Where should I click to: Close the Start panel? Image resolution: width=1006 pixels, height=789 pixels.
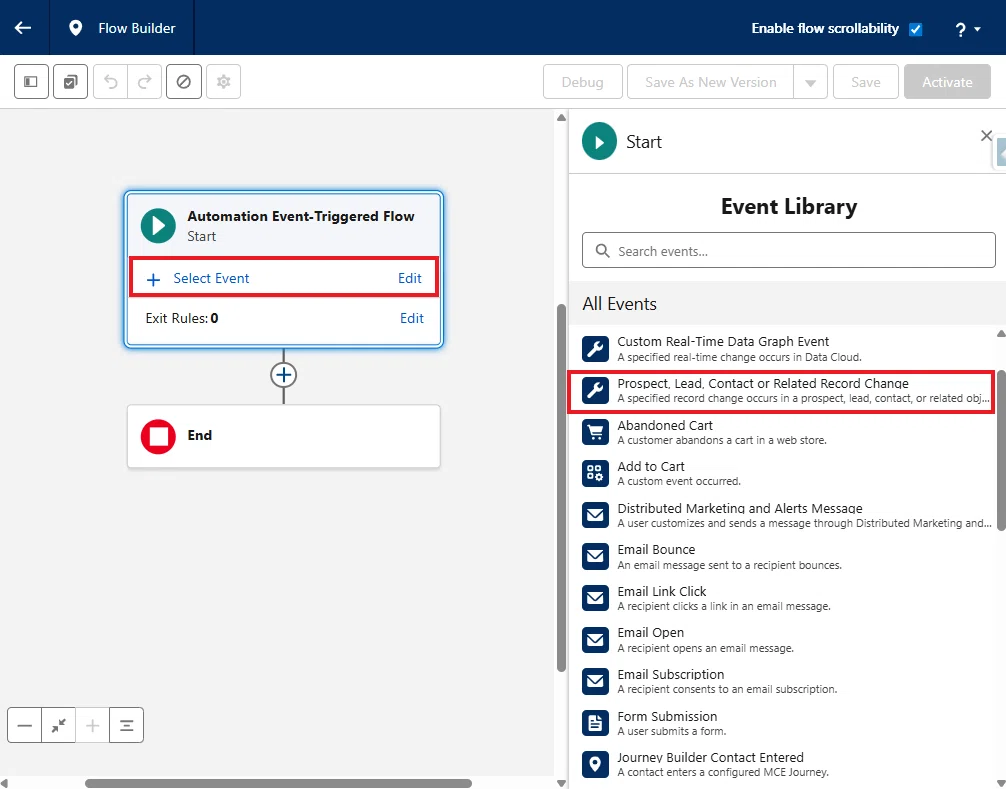986,135
